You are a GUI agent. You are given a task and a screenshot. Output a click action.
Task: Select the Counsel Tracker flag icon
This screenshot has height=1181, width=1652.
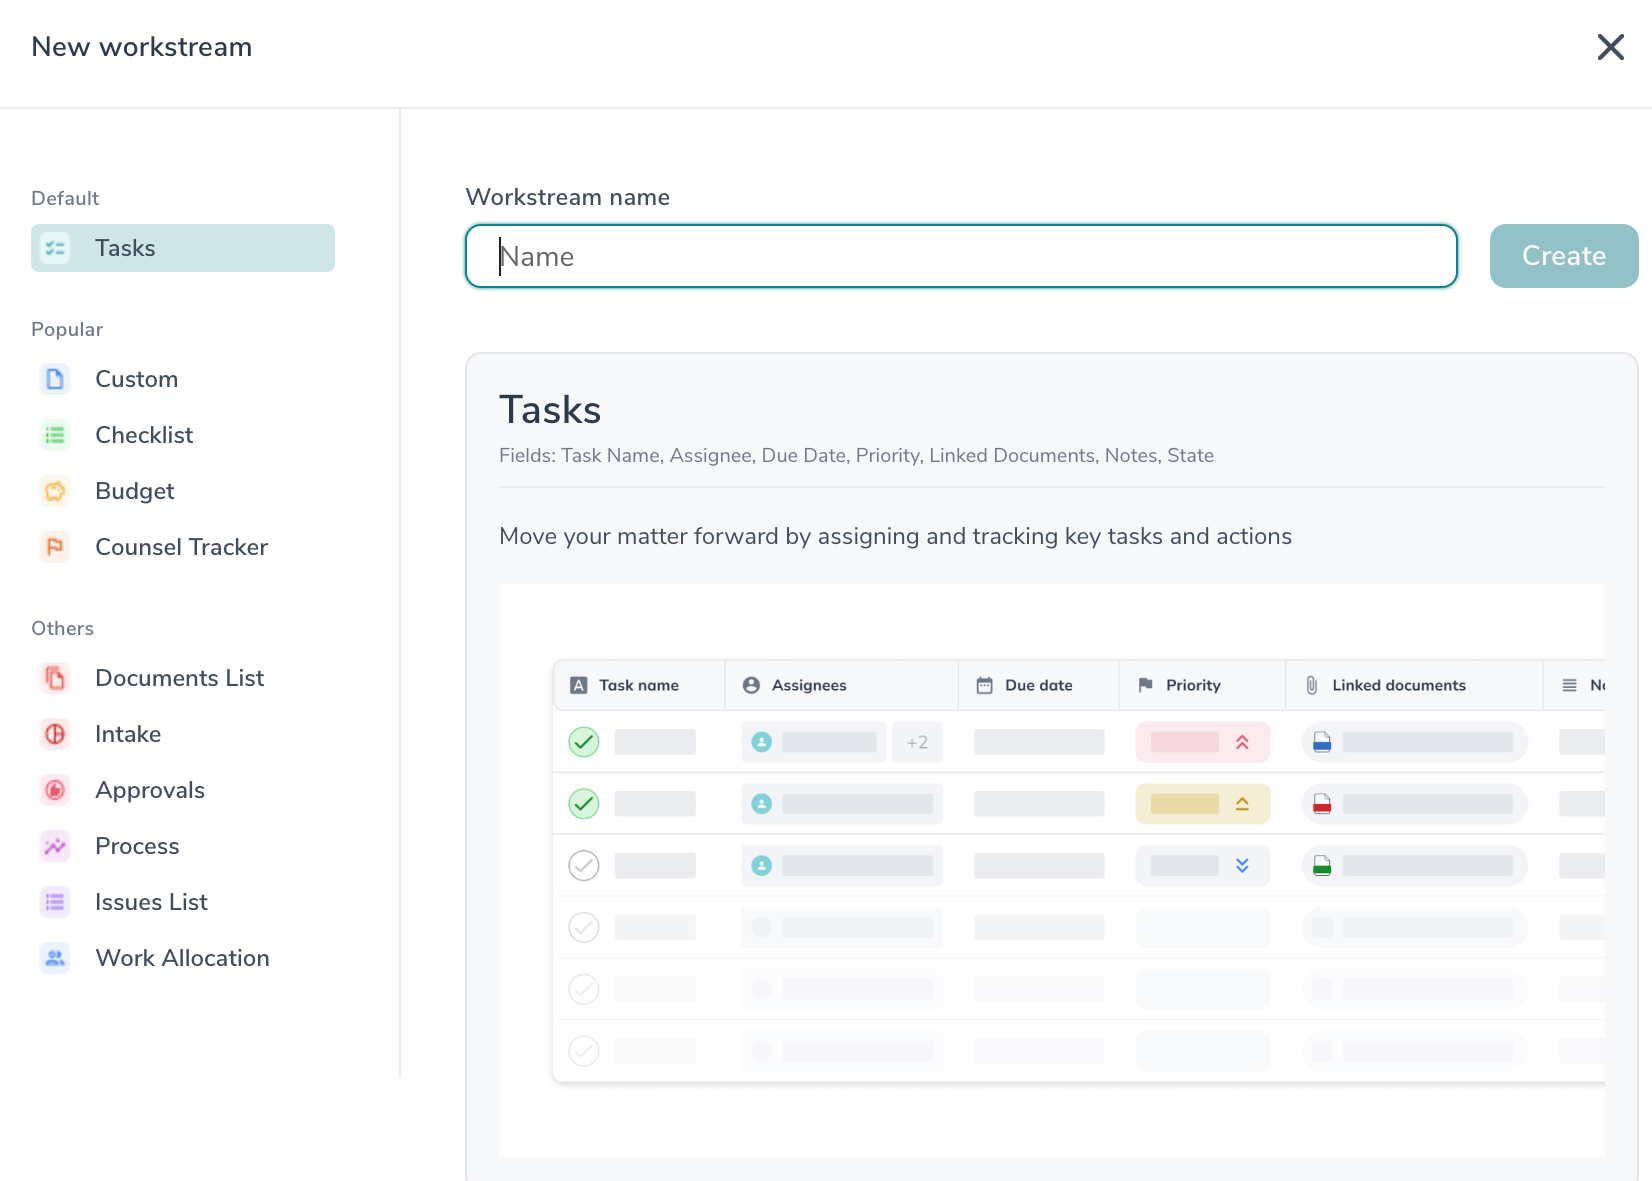(54, 547)
